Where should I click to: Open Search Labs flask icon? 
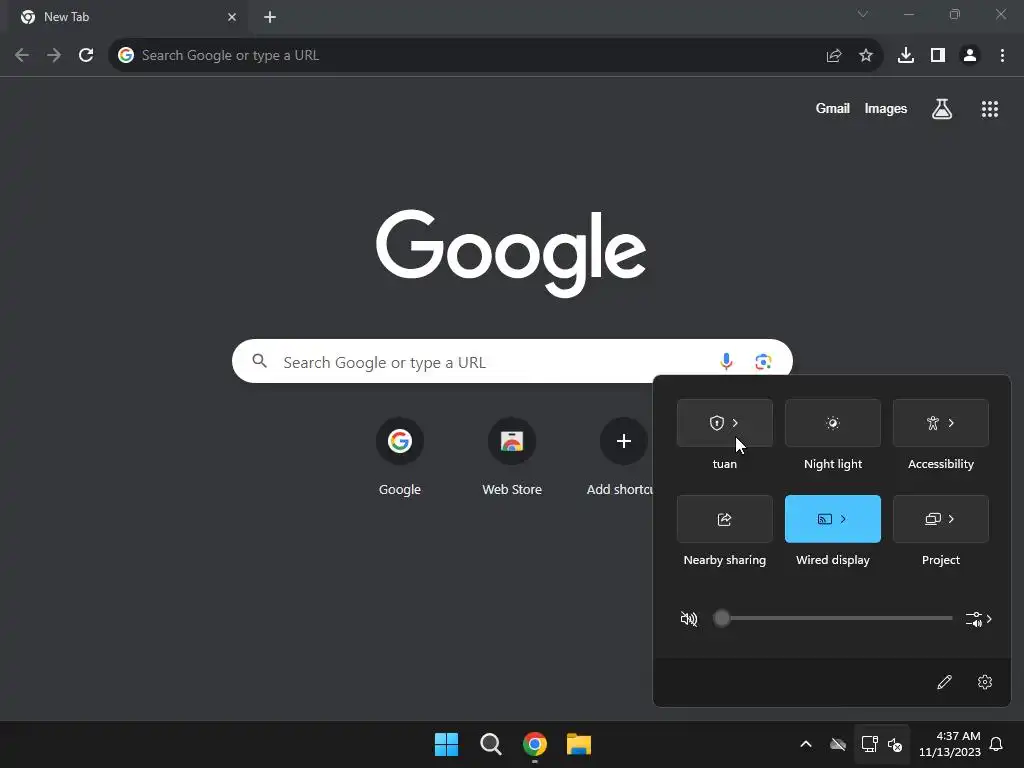point(942,109)
